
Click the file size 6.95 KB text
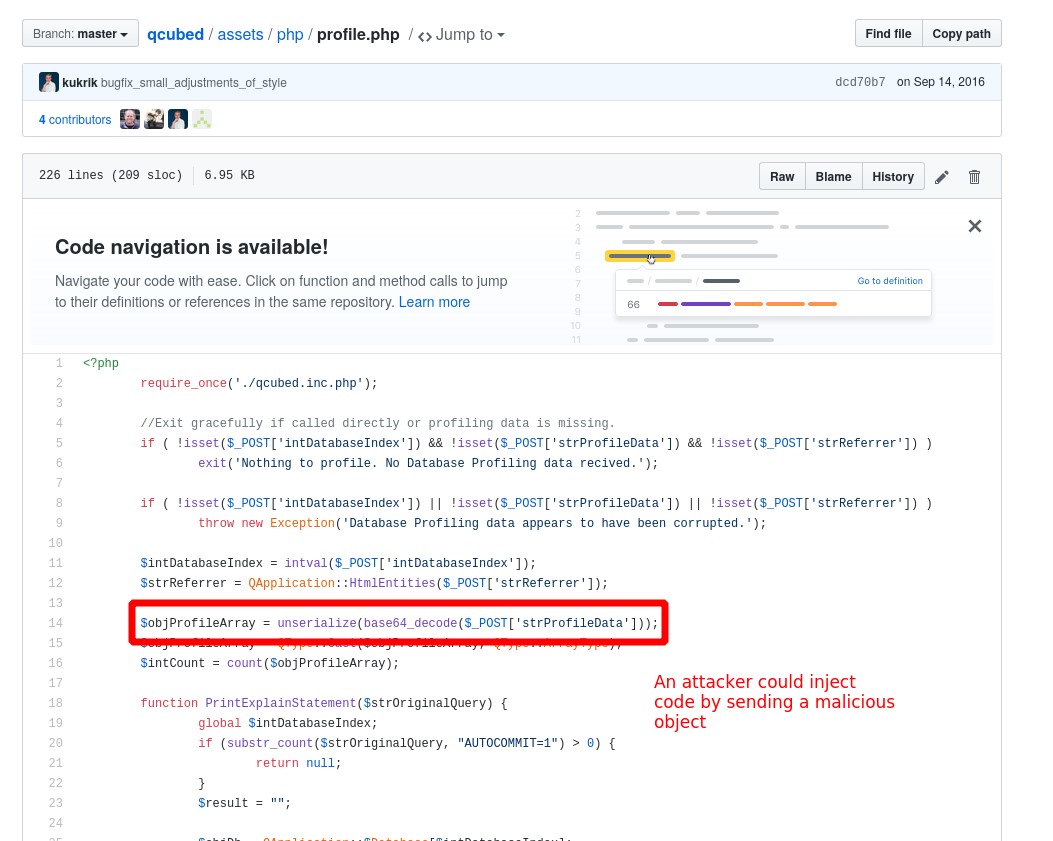coord(229,175)
